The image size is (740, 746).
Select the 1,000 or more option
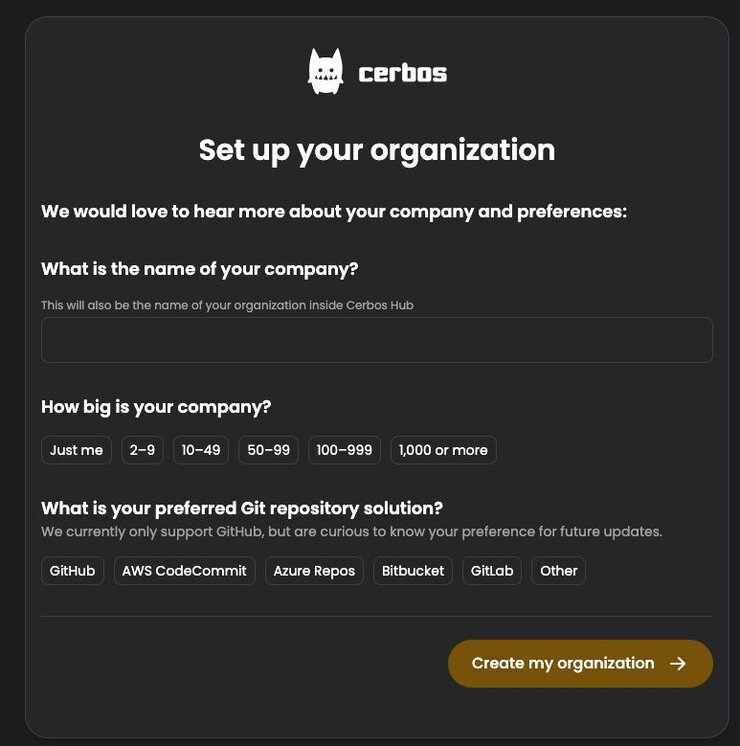[x=443, y=450]
